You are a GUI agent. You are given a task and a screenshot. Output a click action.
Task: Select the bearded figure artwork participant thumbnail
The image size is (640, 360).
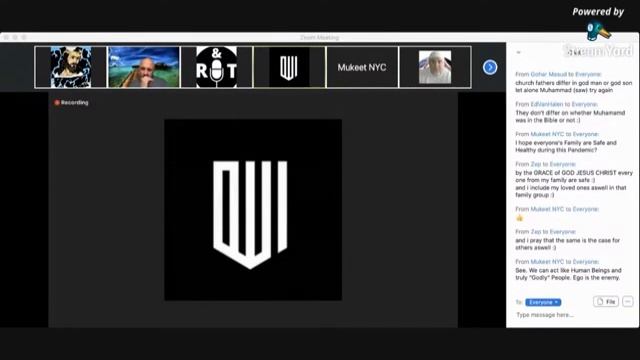[71, 67]
